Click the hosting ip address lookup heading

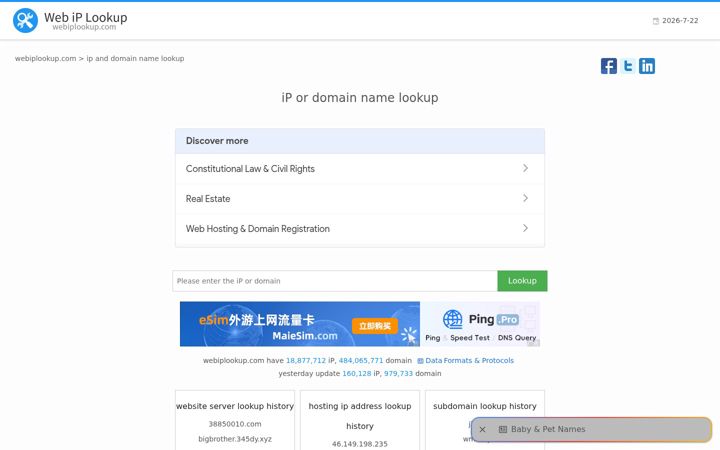click(x=360, y=416)
